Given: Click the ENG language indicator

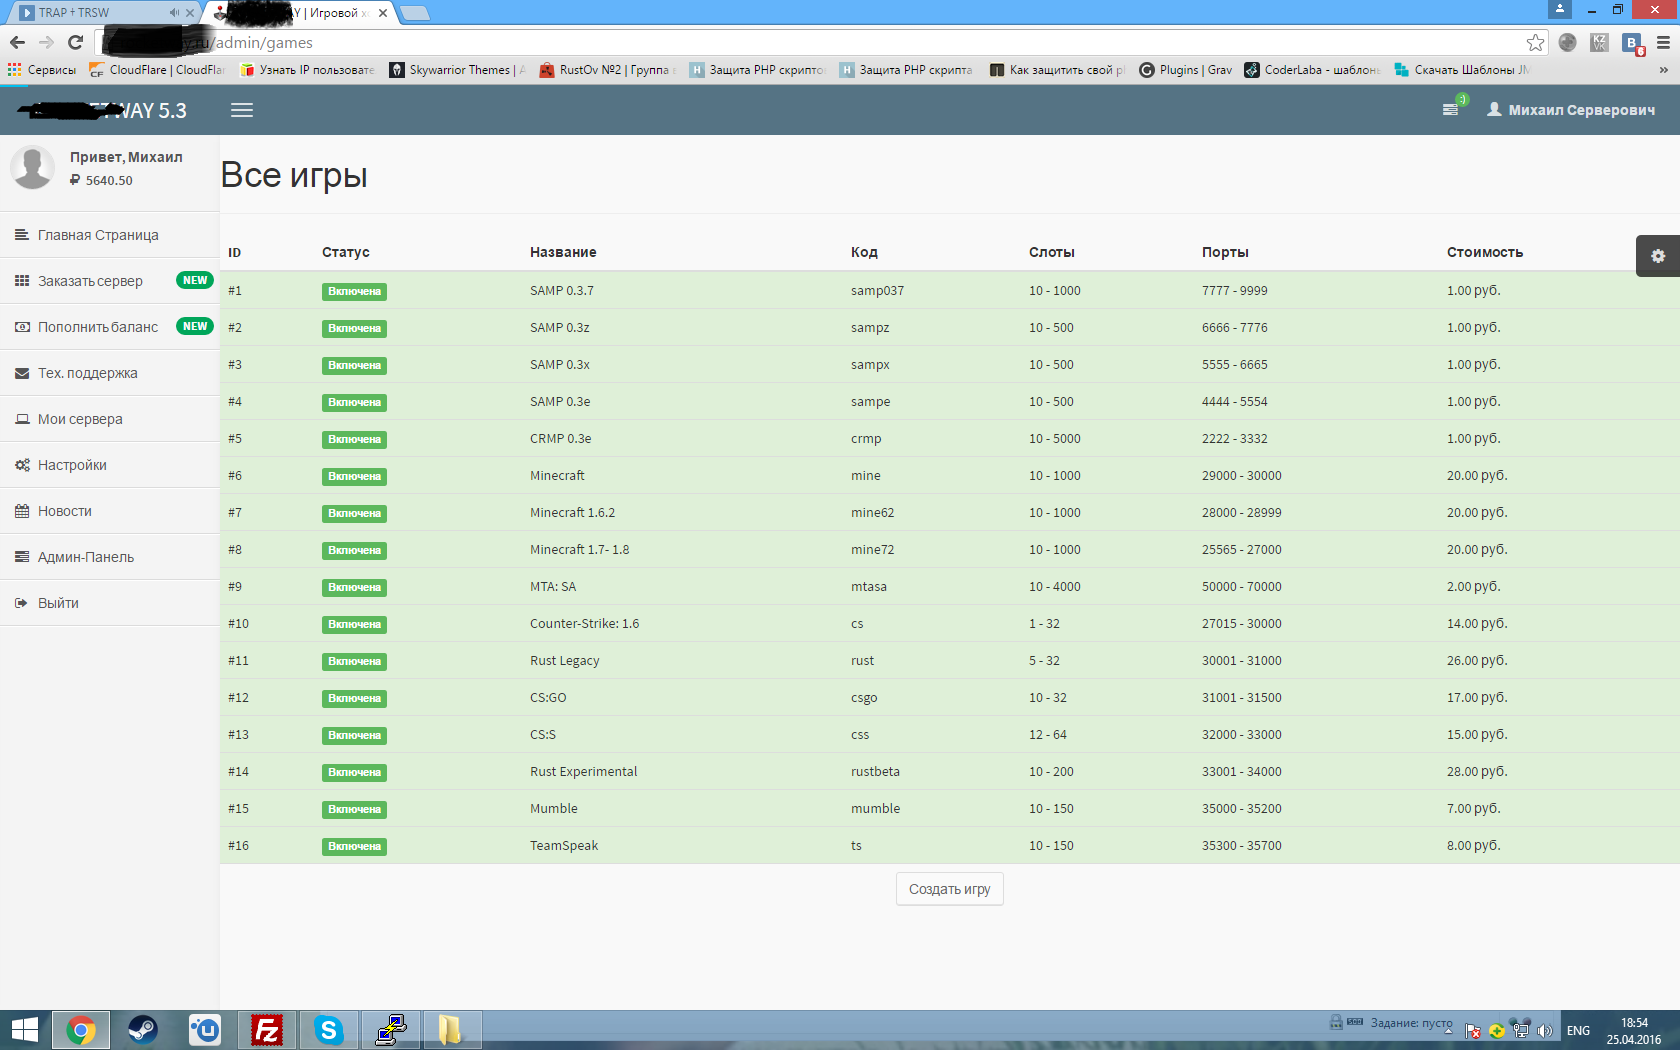Looking at the screenshot, I should click(x=1578, y=1031).
